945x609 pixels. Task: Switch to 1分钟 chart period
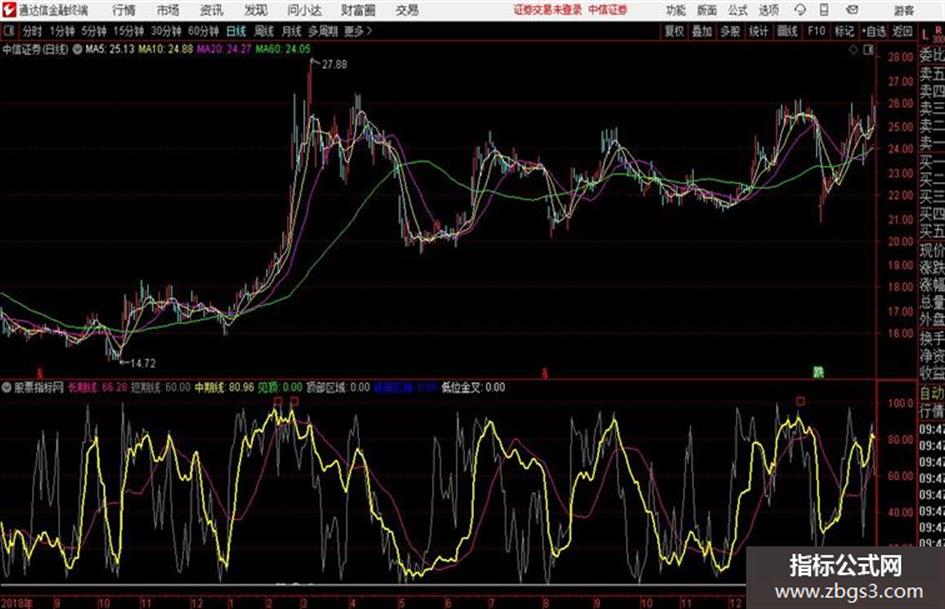pyautogui.click(x=62, y=31)
